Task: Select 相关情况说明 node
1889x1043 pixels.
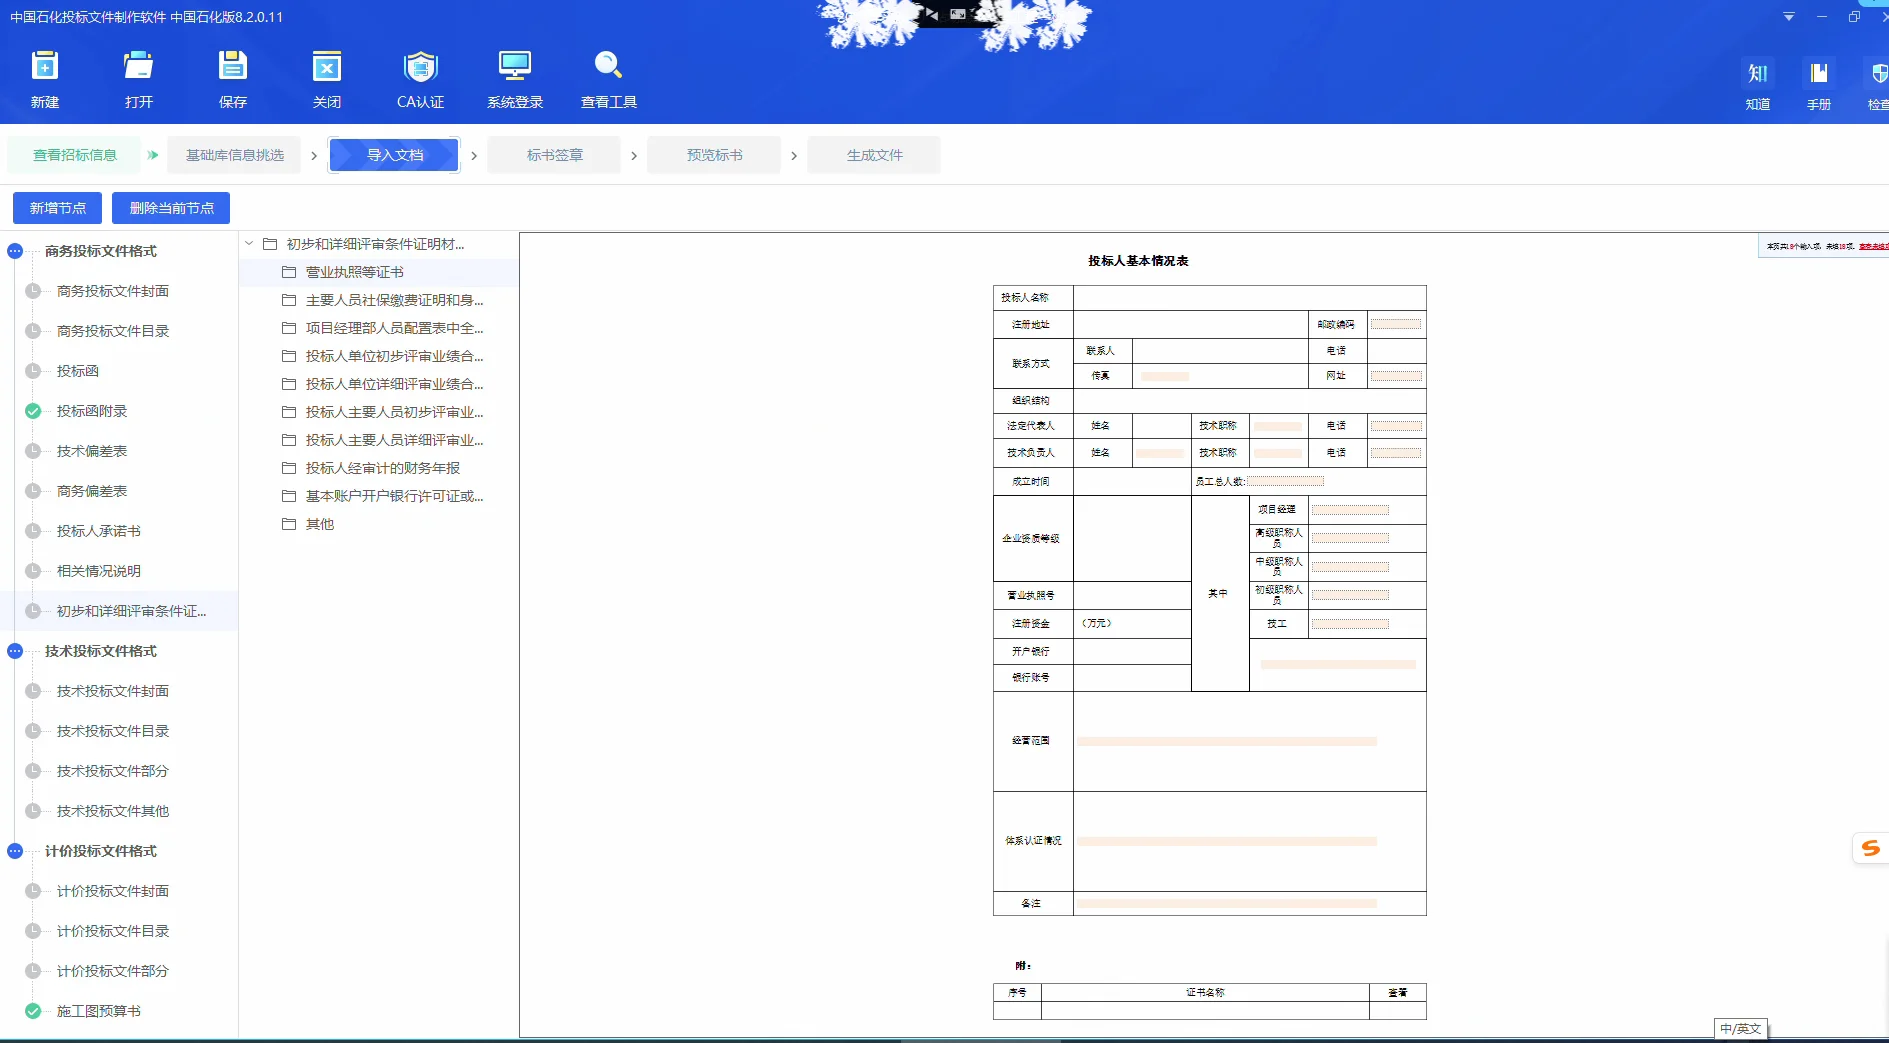Action: [x=99, y=571]
